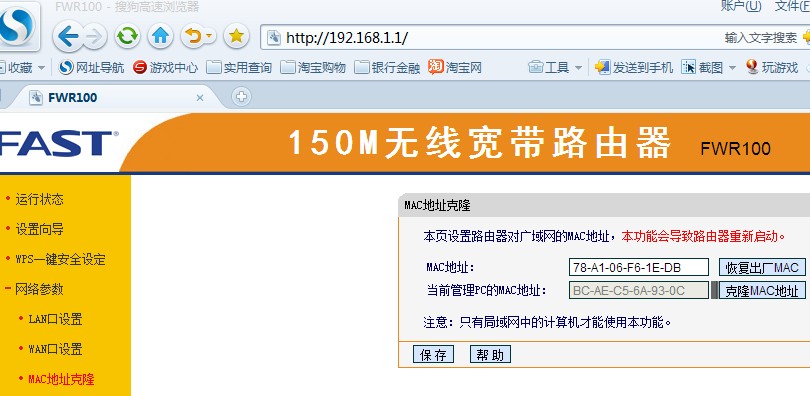Open the 账户(U) menu
The width and height of the screenshot is (810, 396).
pos(741,6)
